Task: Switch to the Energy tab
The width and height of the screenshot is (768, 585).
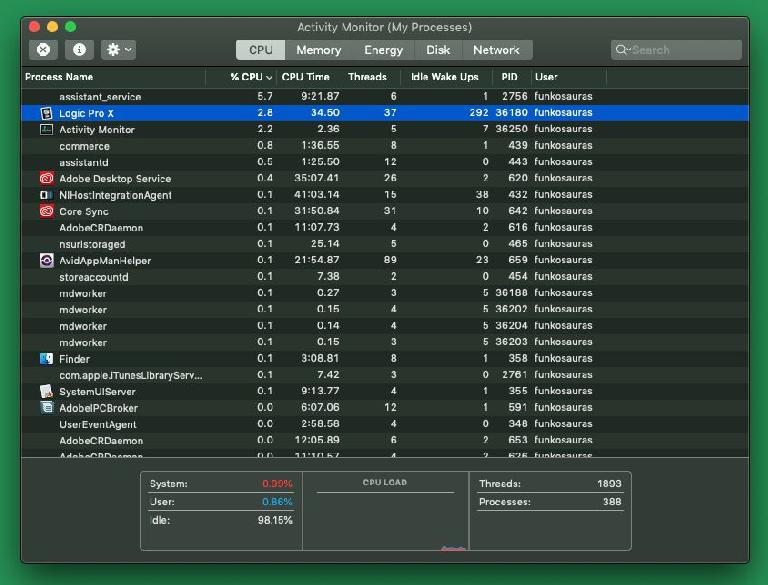Action: click(384, 50)
